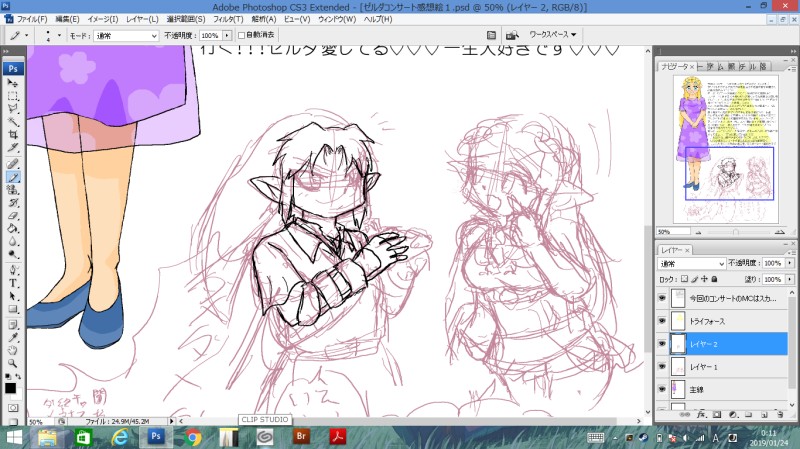
Task: Select the Polygonal Lasso tool
Action: pos(13,109)
